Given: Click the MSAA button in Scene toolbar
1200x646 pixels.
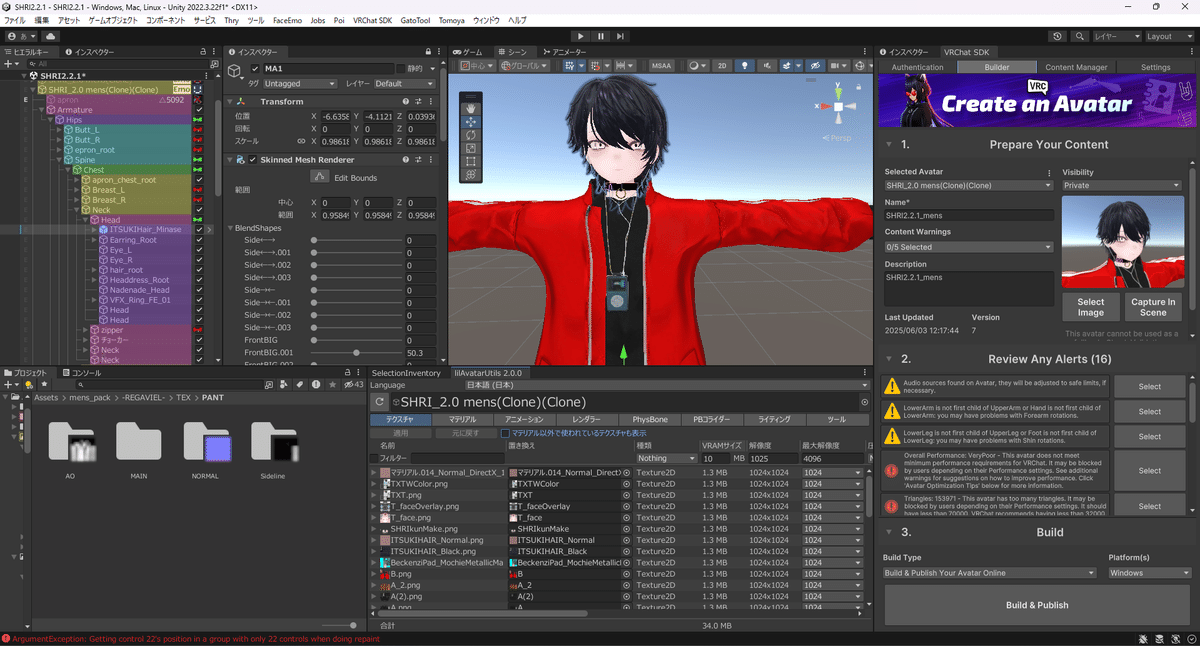Looking at the screenshot, I should click(x=660, y=65).
